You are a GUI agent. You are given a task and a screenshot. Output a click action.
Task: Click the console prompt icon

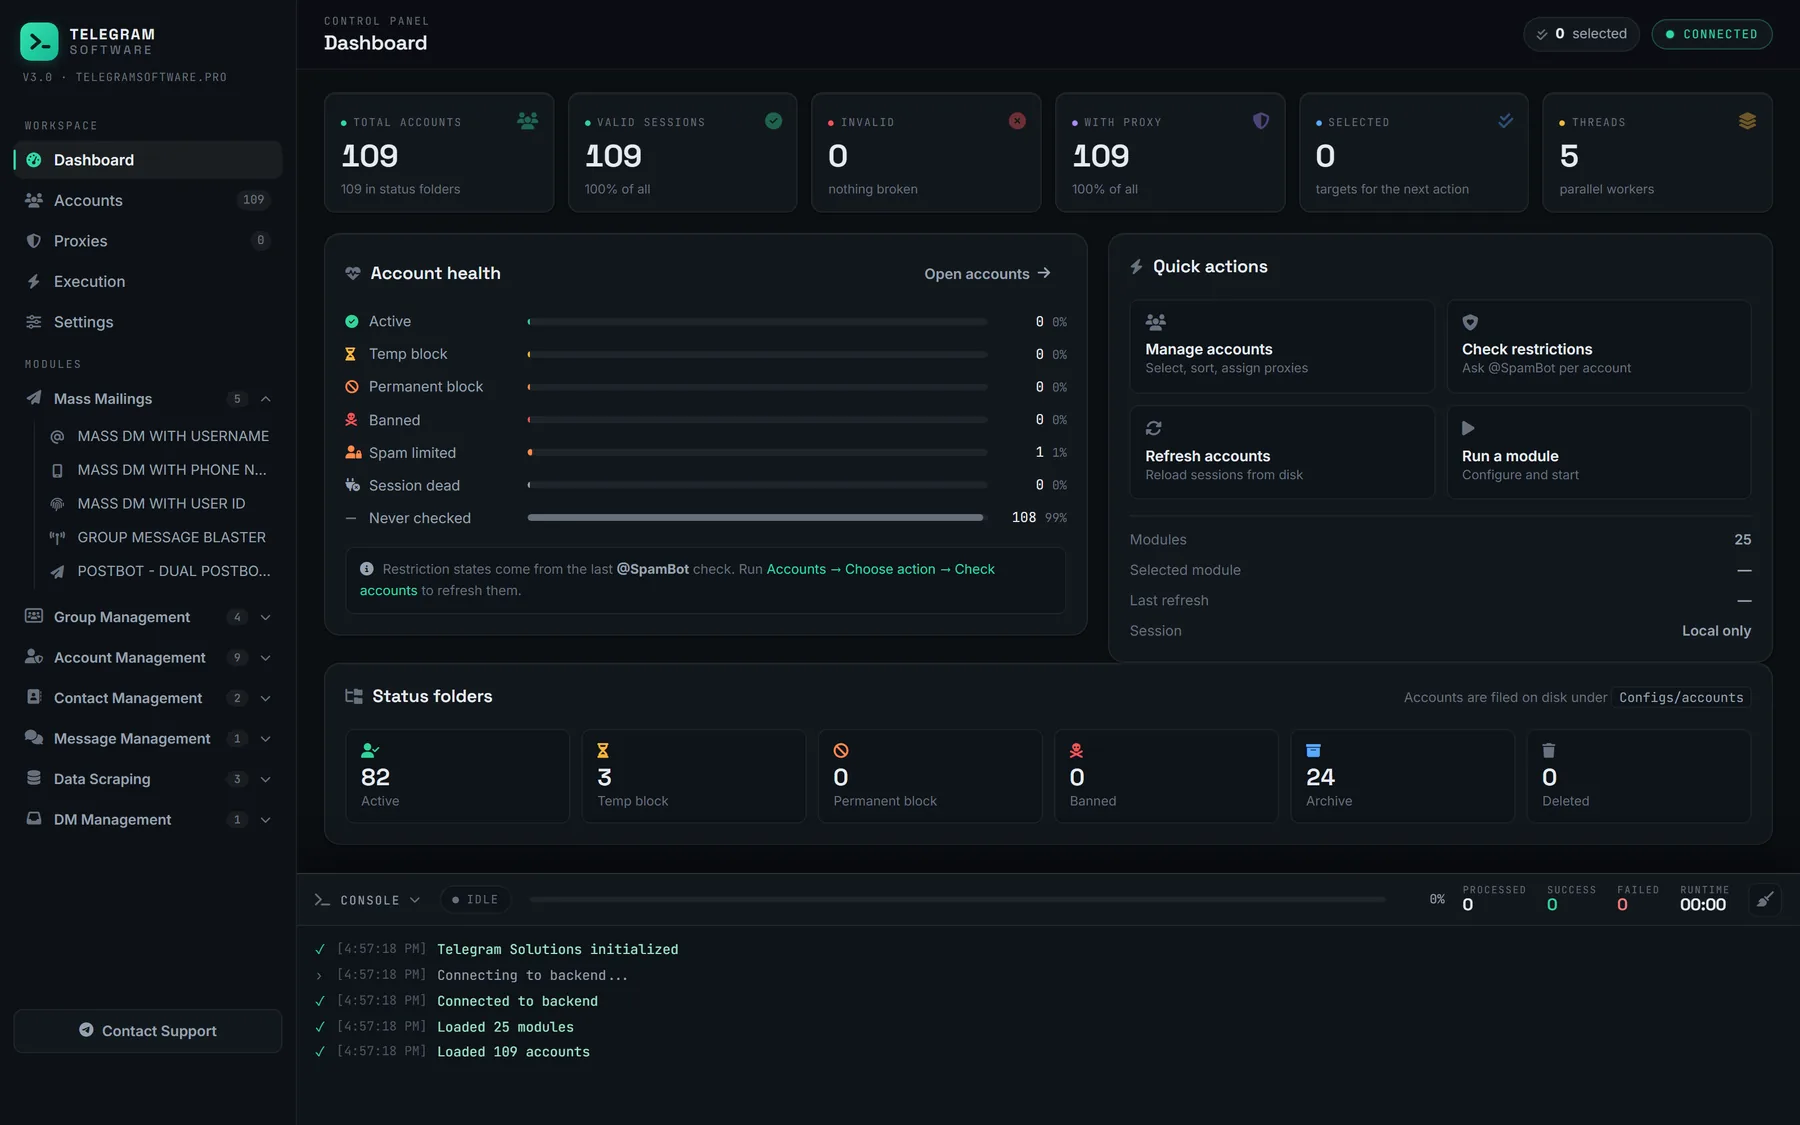click(x=322, y=900)
